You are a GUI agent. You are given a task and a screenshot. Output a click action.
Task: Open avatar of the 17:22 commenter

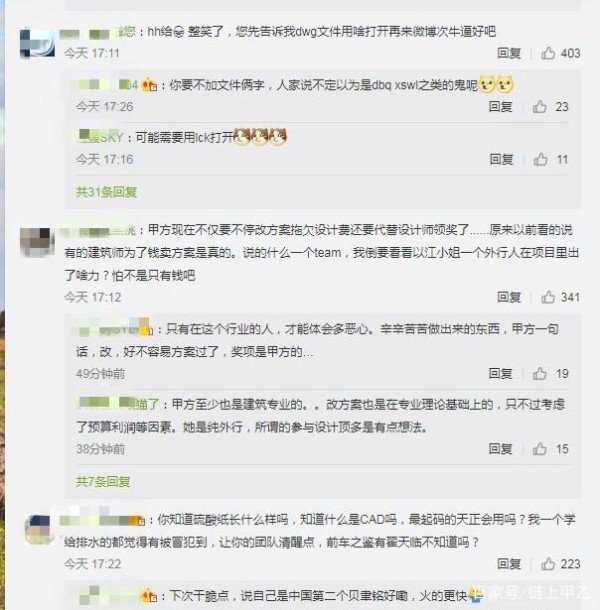[x=38, y=529]
